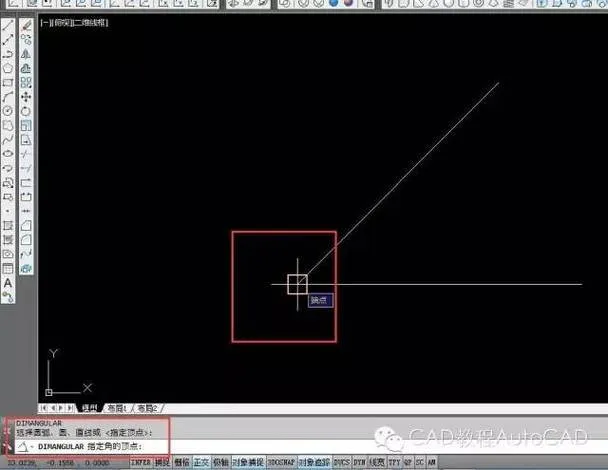
Task: Open the Gradient fill tool
Action: point(8,240)
